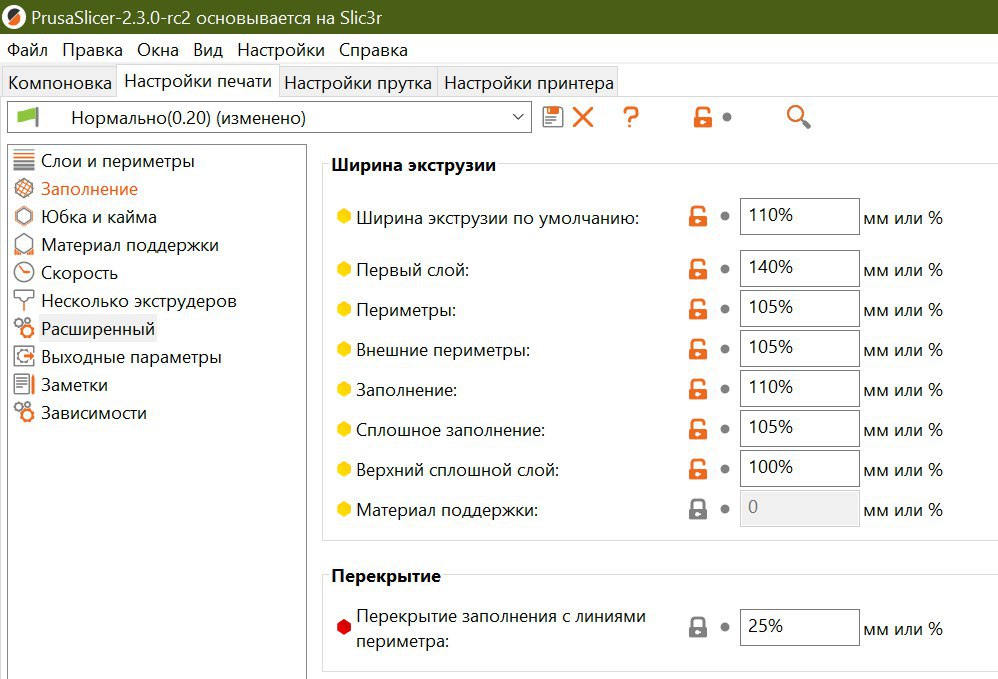Click padlock for "Сплошное заполнение" width

point(698,429)
